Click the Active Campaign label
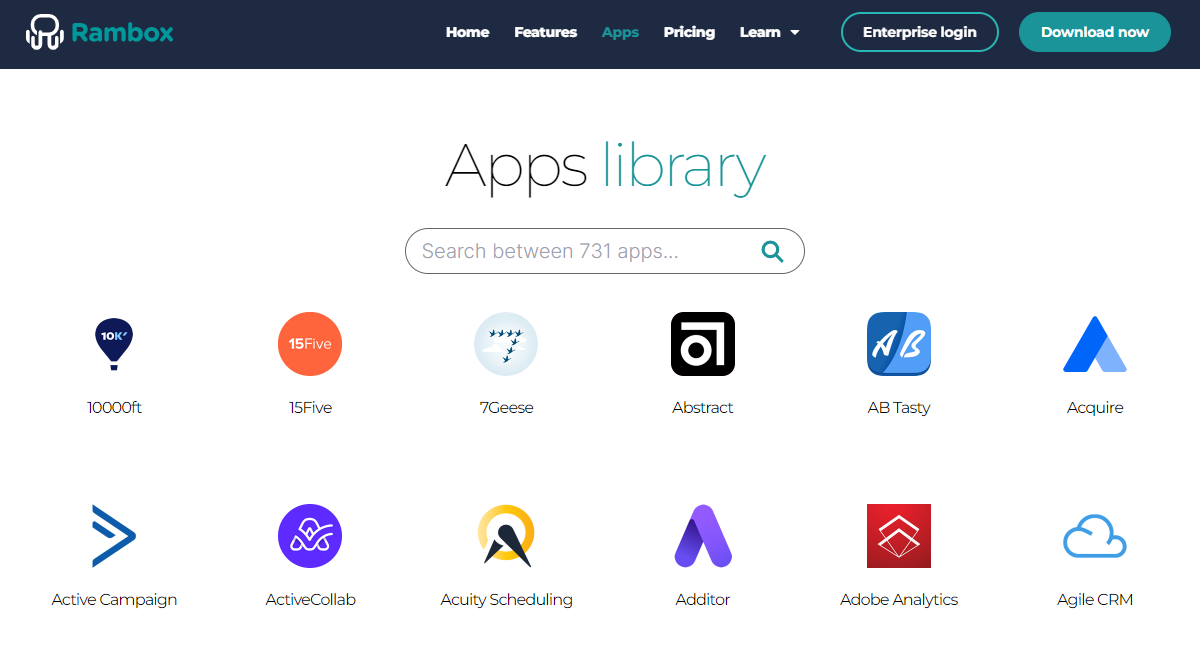The width and height of the screenshot is (1200, 650). pos(114,600)
